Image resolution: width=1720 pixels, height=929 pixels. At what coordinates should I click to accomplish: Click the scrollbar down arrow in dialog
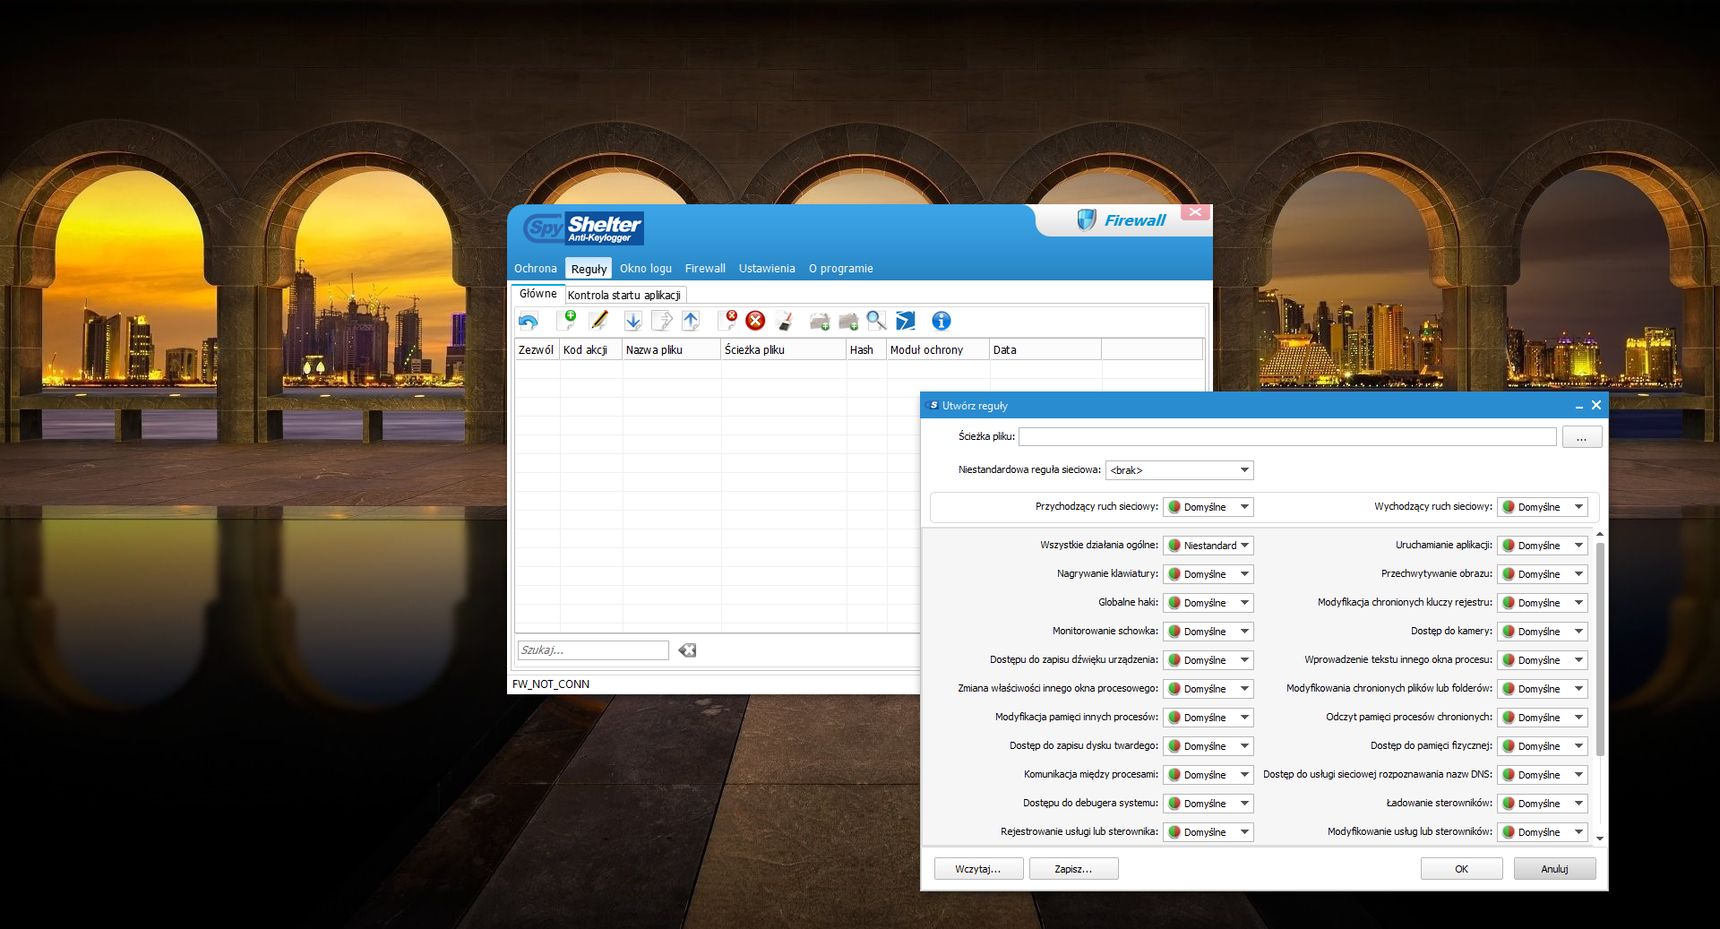(1600, 839)
